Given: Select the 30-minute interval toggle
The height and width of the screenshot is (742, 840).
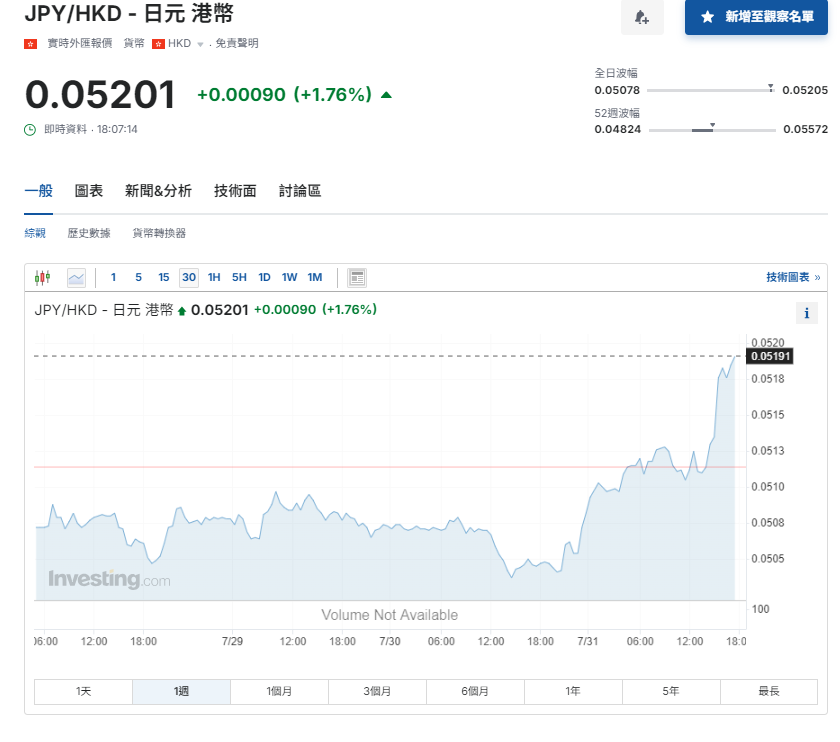Looking at the screenshot, I should (188, 277).
